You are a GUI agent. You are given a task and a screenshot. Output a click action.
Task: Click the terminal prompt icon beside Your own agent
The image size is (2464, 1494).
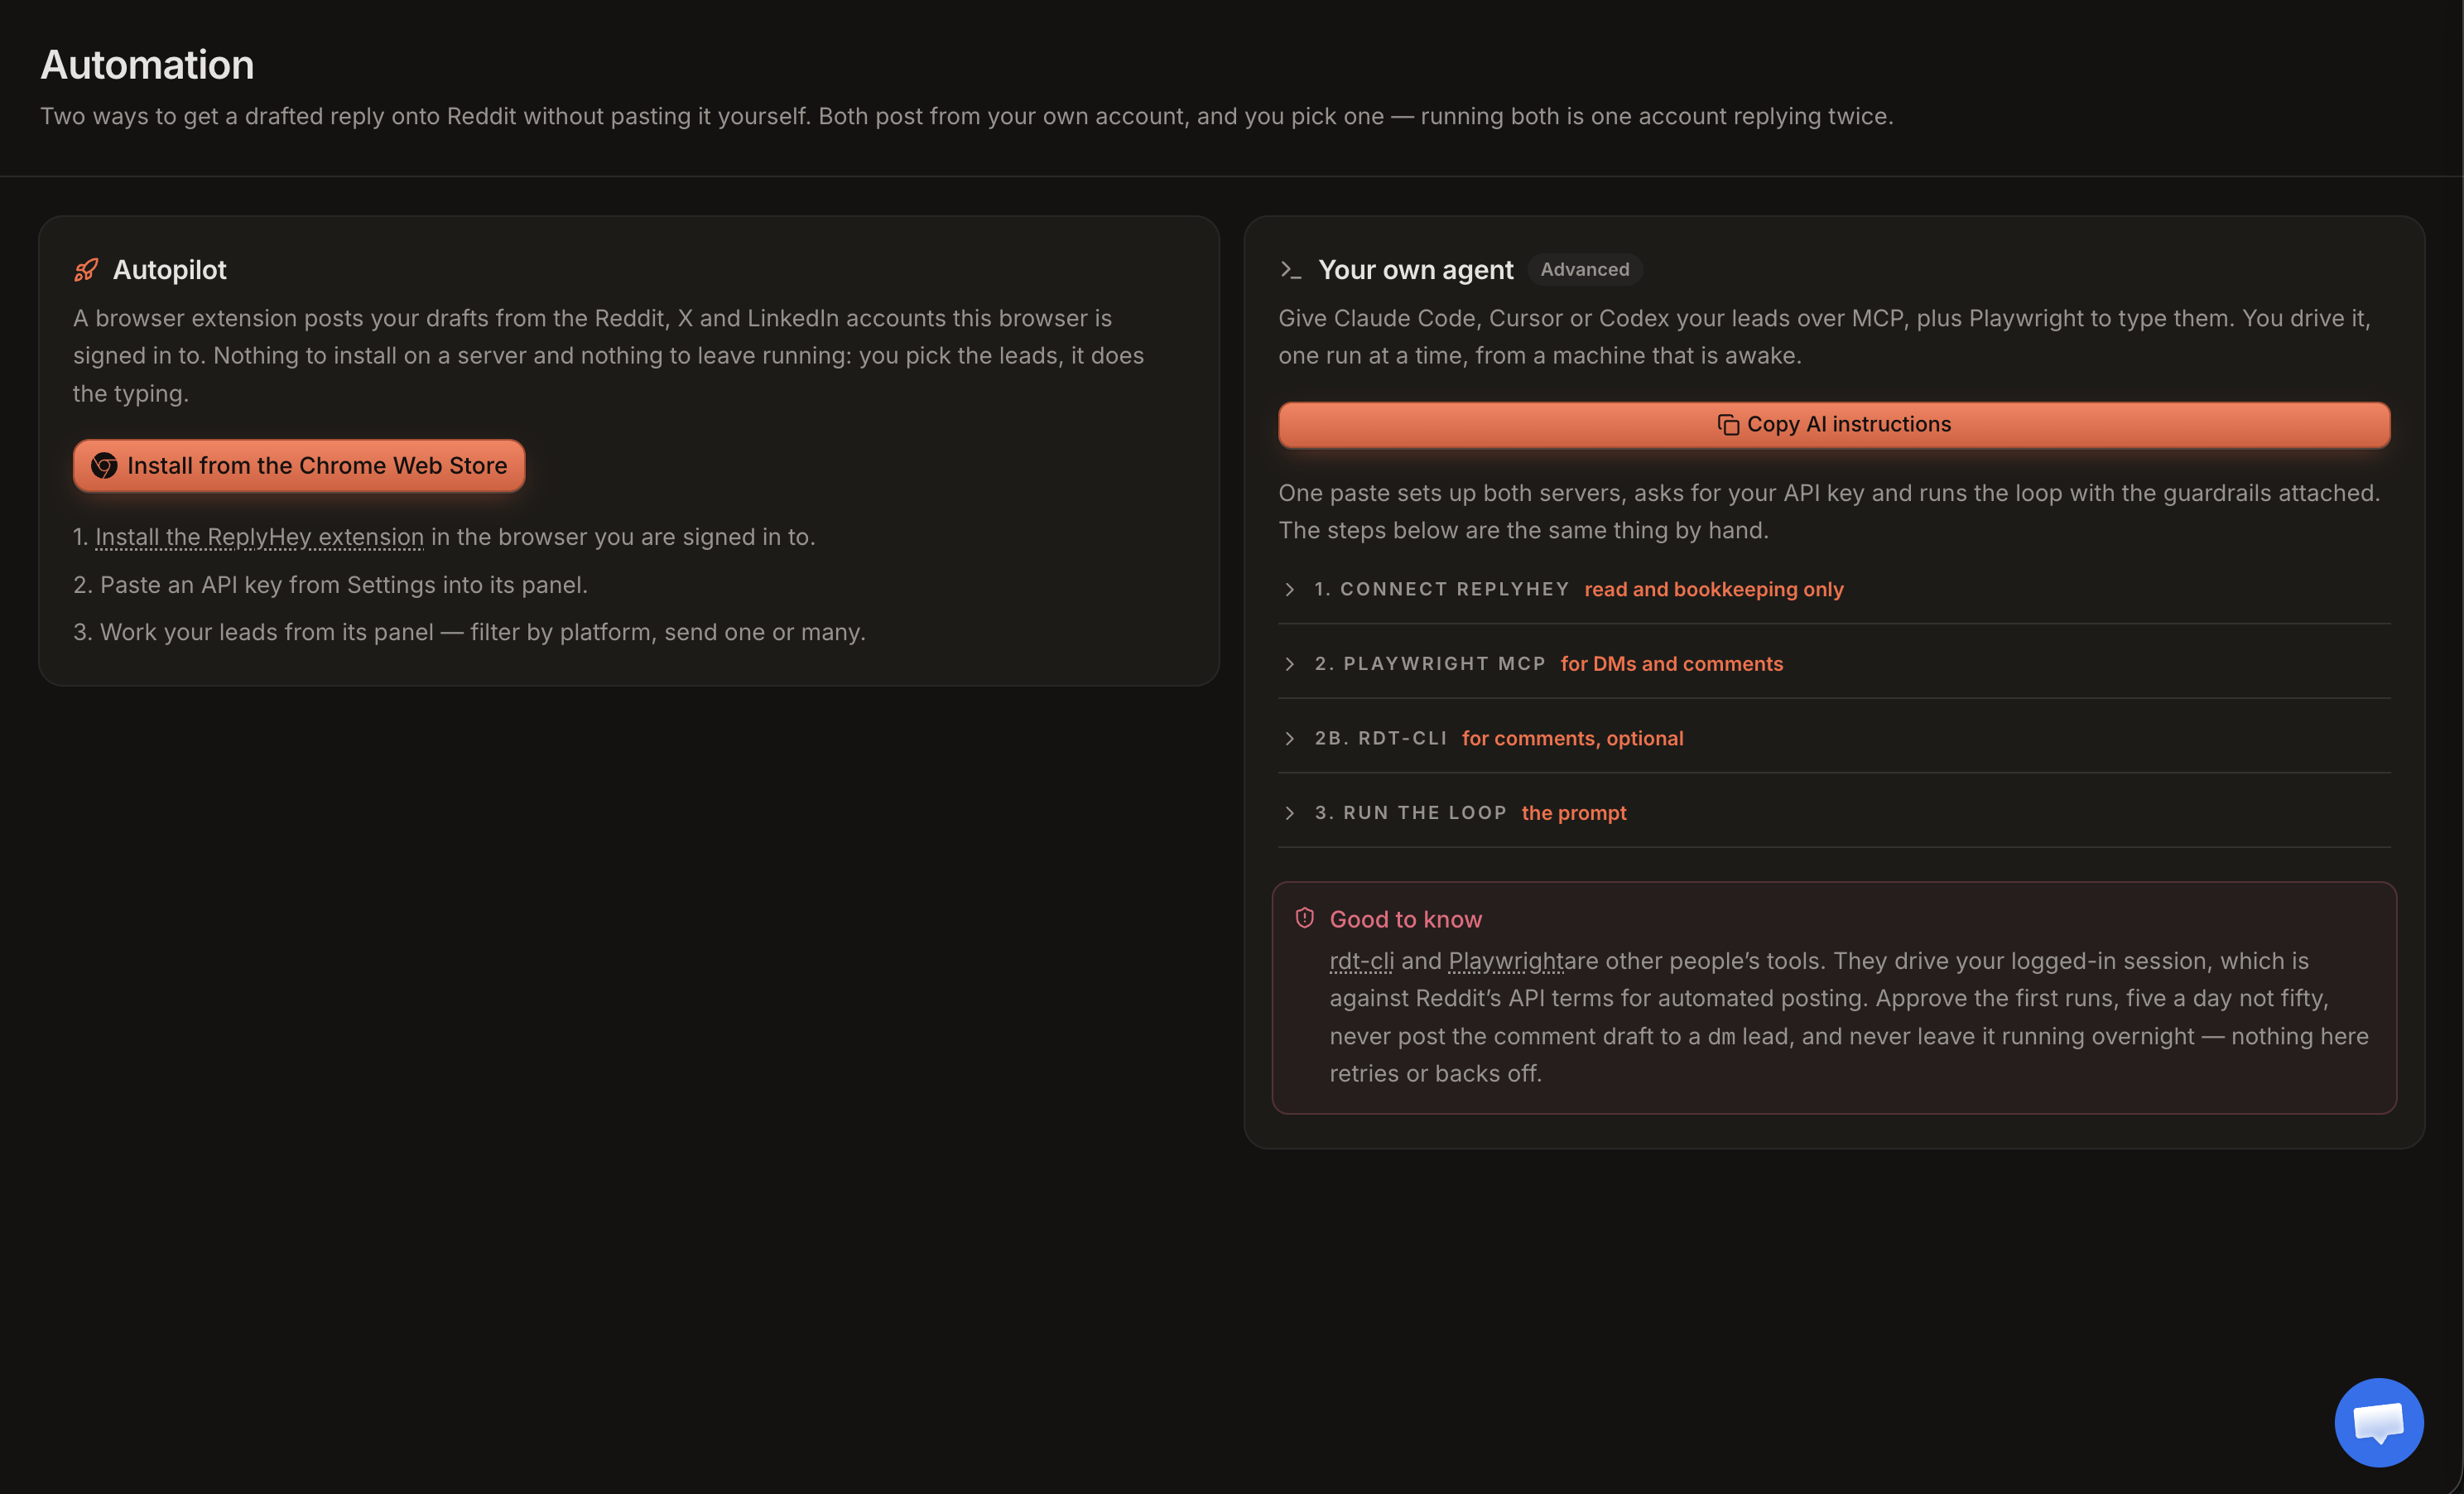(x=1291, y=270)
